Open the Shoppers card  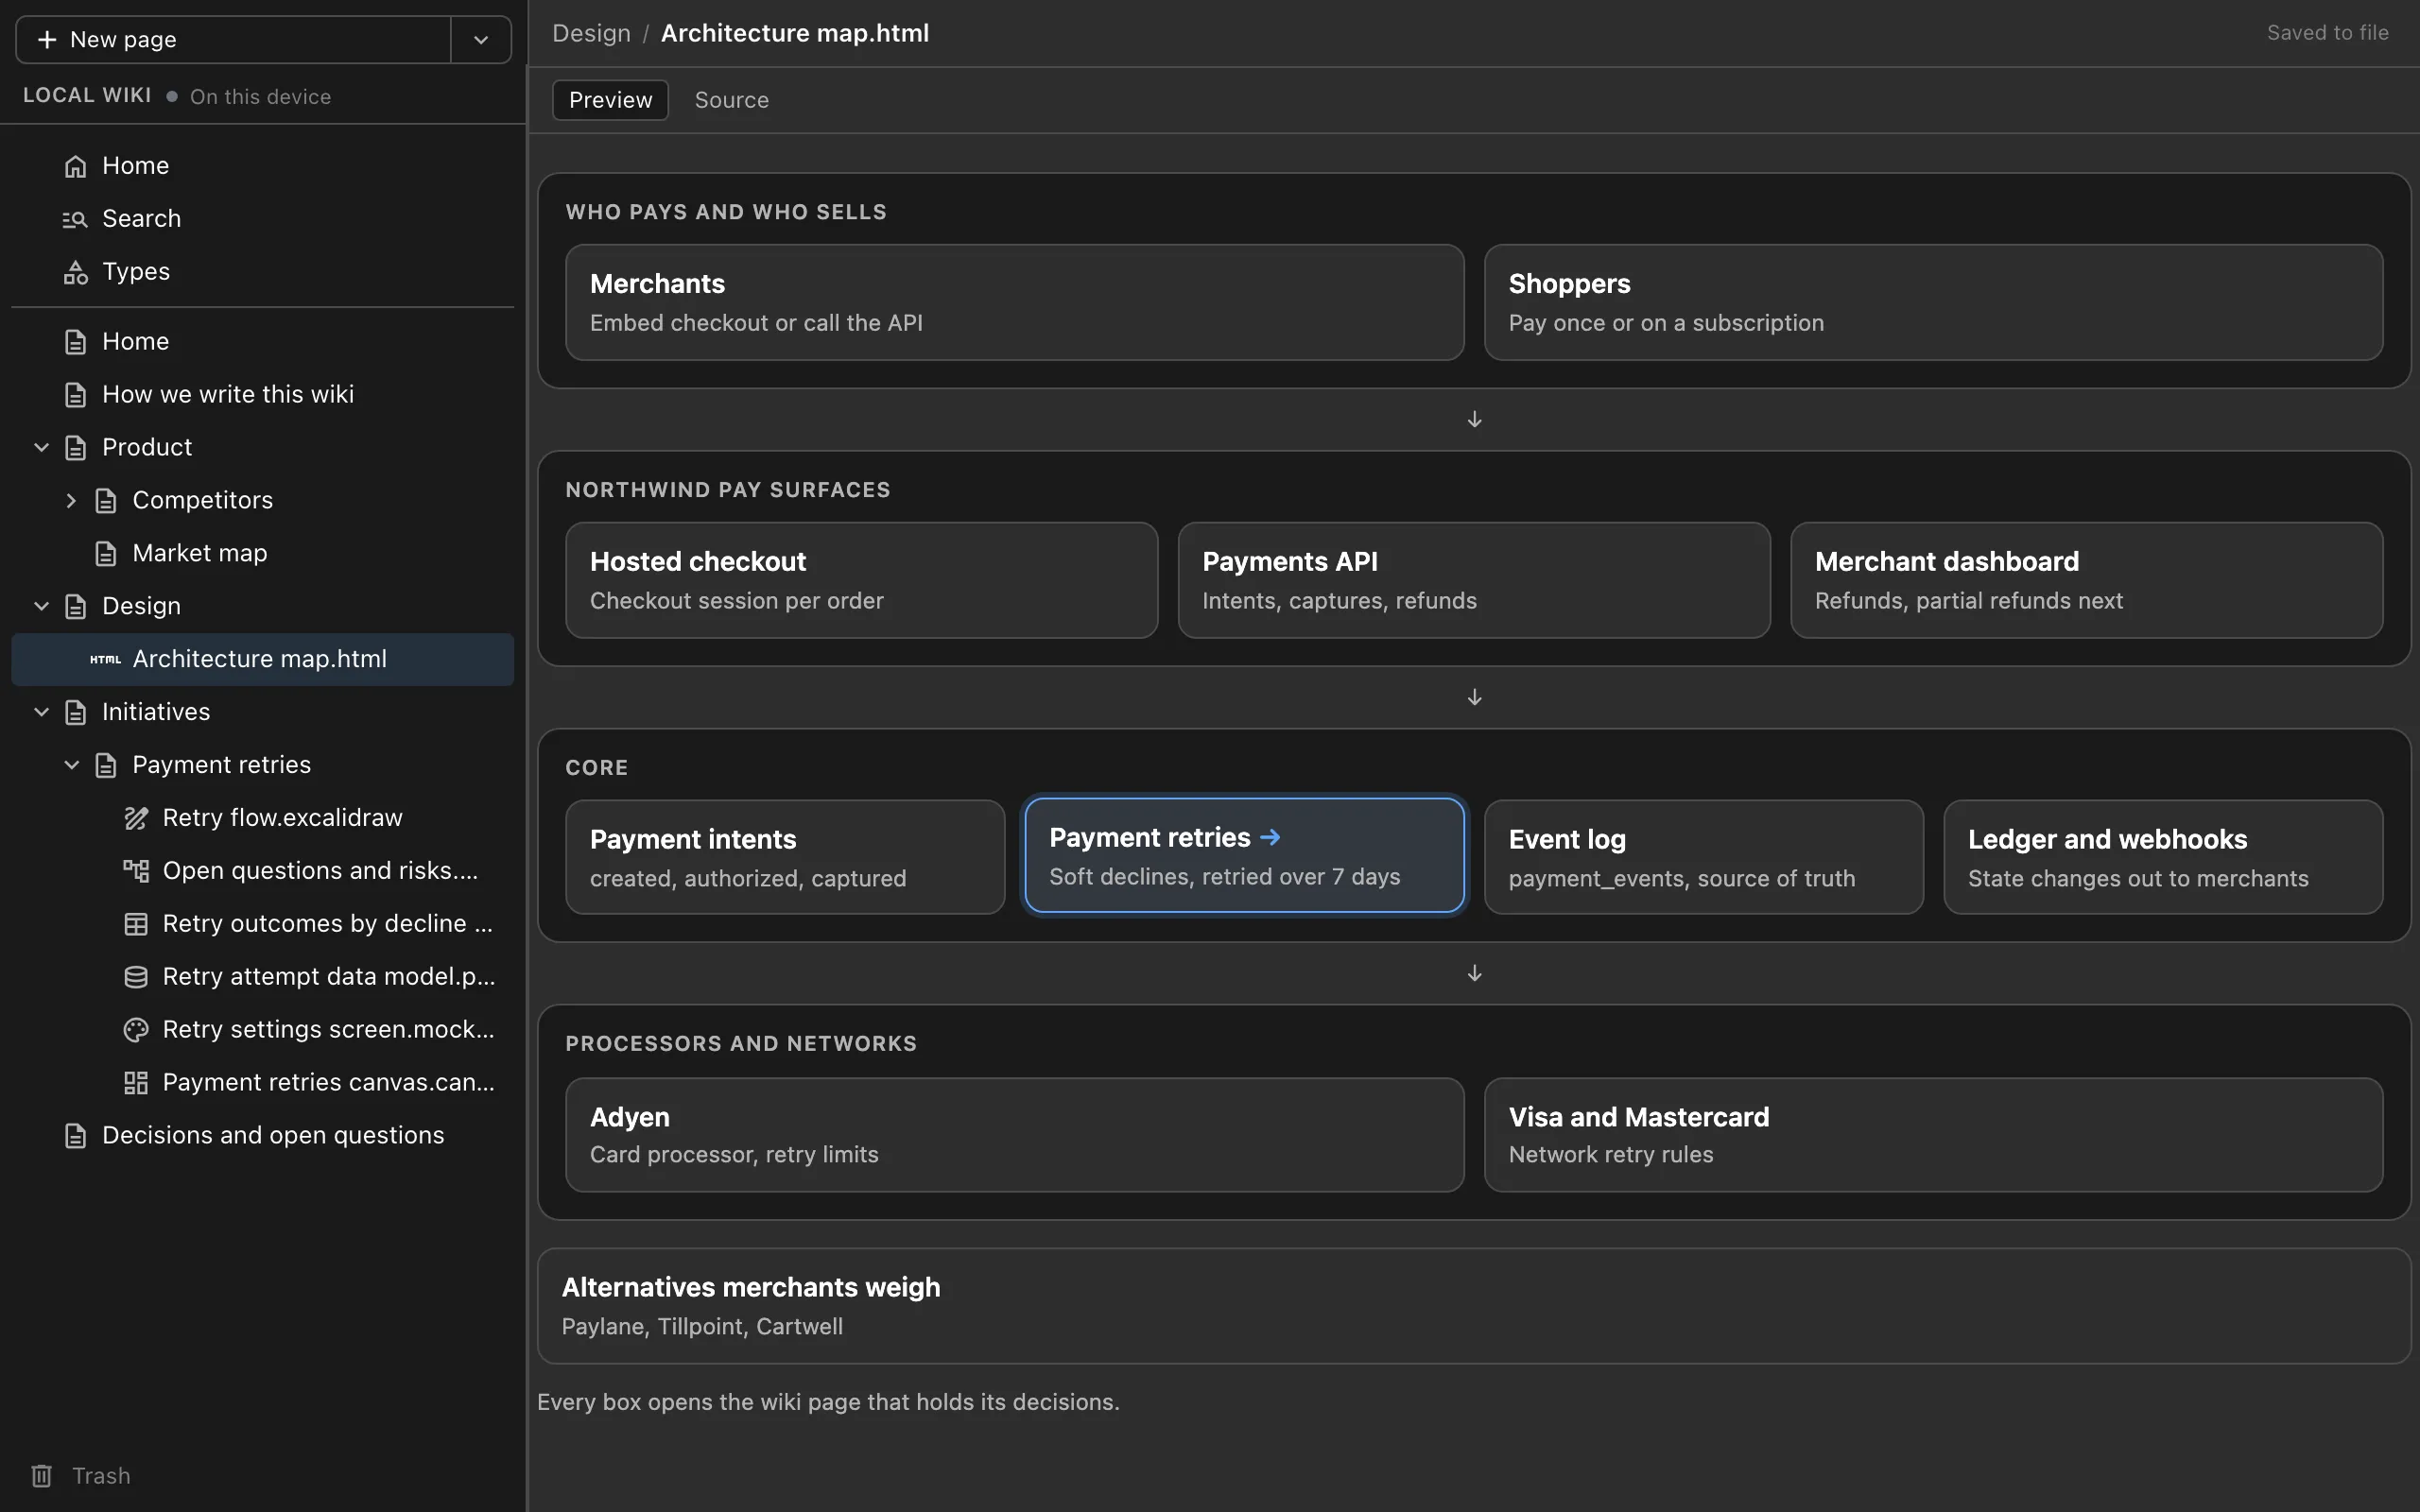(x=1933, y=303)
